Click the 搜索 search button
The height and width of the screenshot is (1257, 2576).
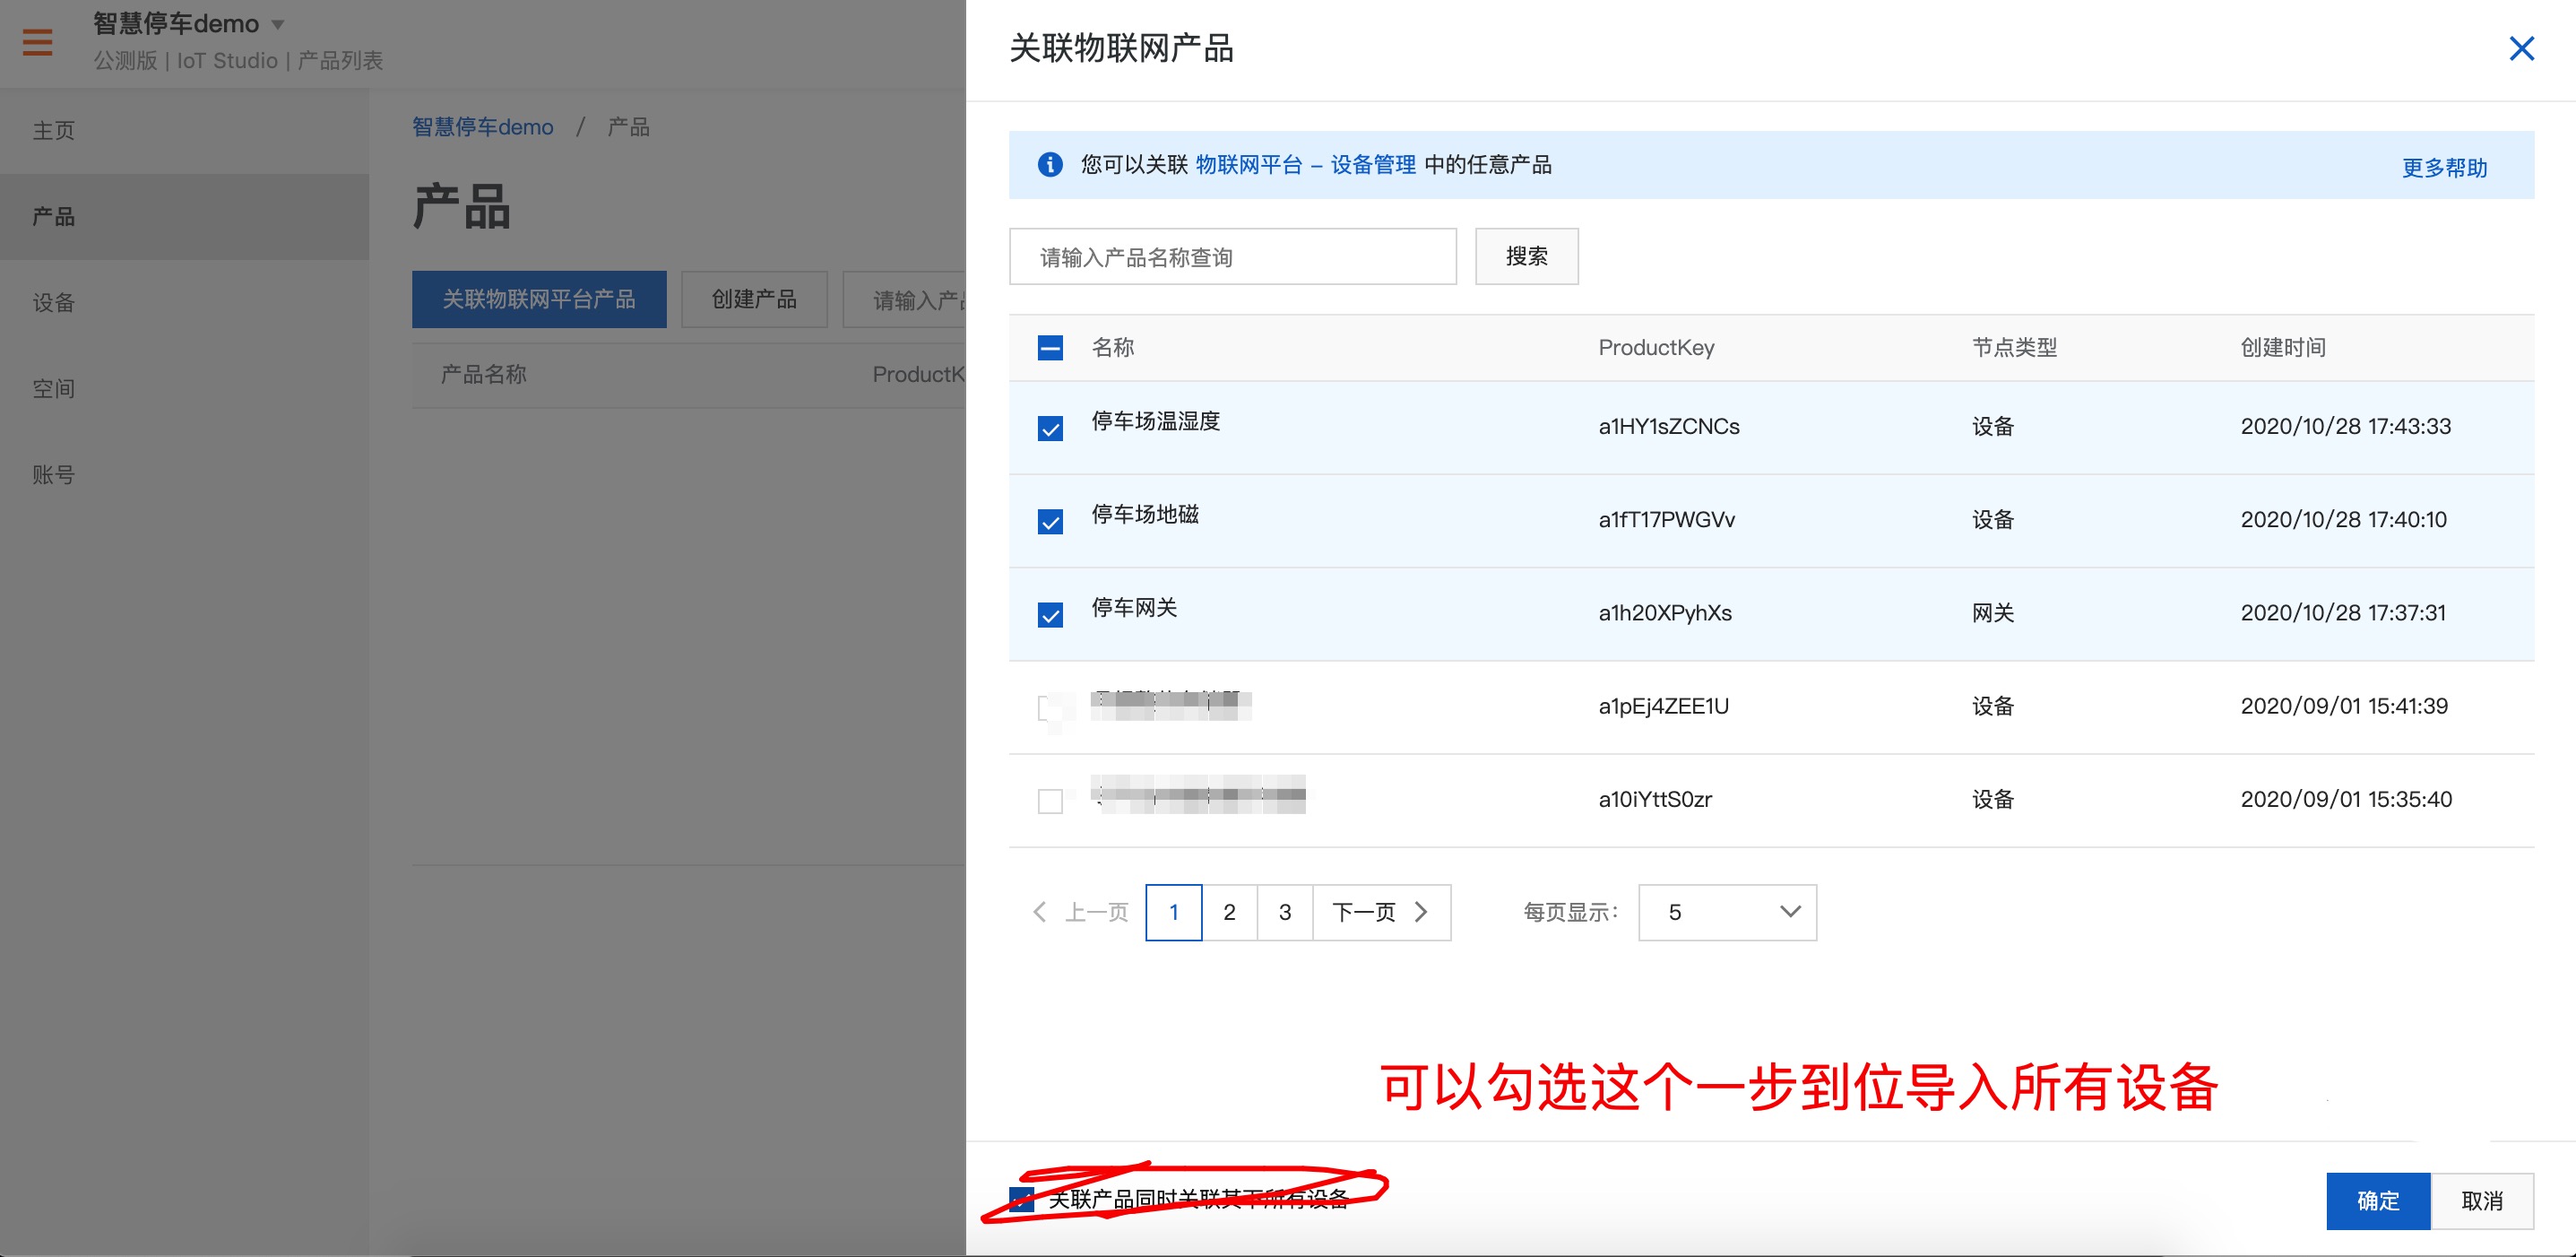tap(1526, 256)
